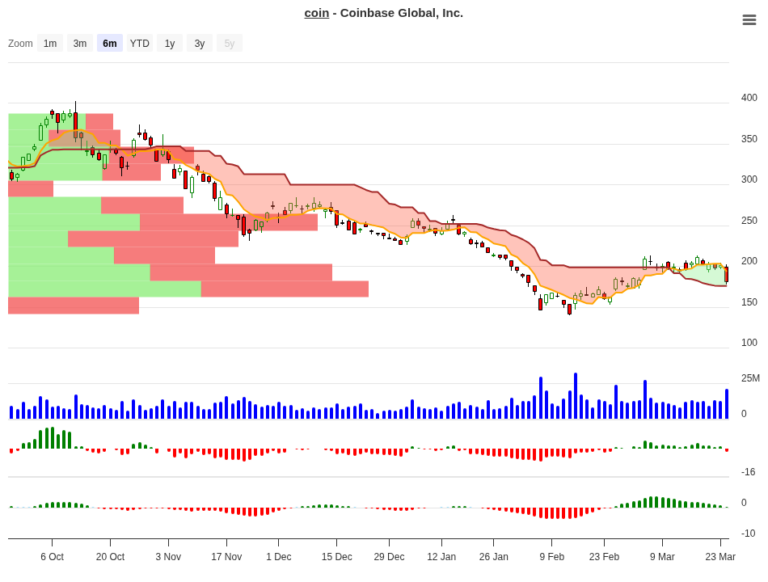Viewport: 768px width, 582px height.
Task: Open the chart context hamburger menu
Action: 749,20
